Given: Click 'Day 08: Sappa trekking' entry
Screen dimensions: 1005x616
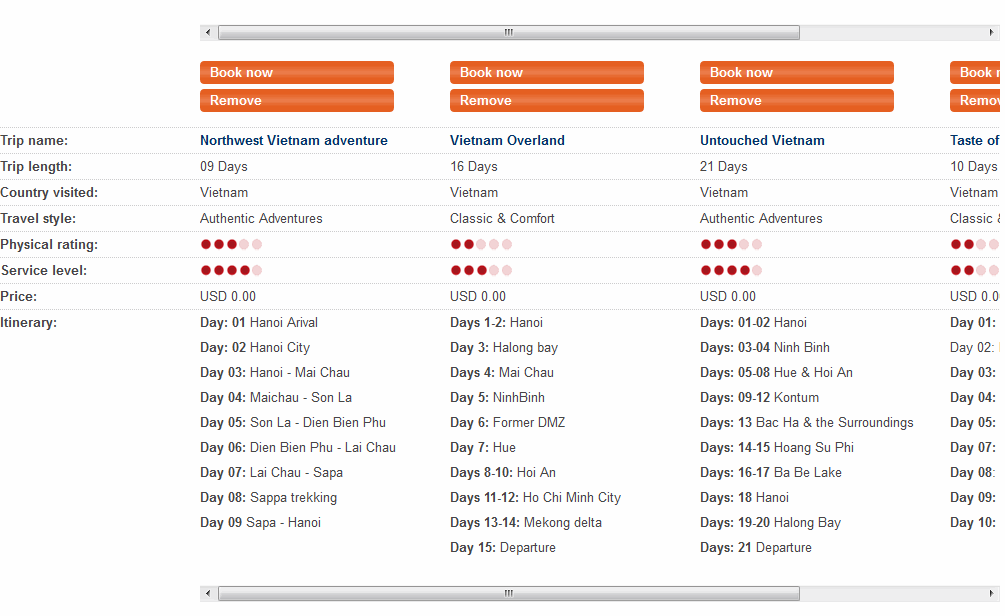Looking at the screenshot, I should (x=269, y=497).
